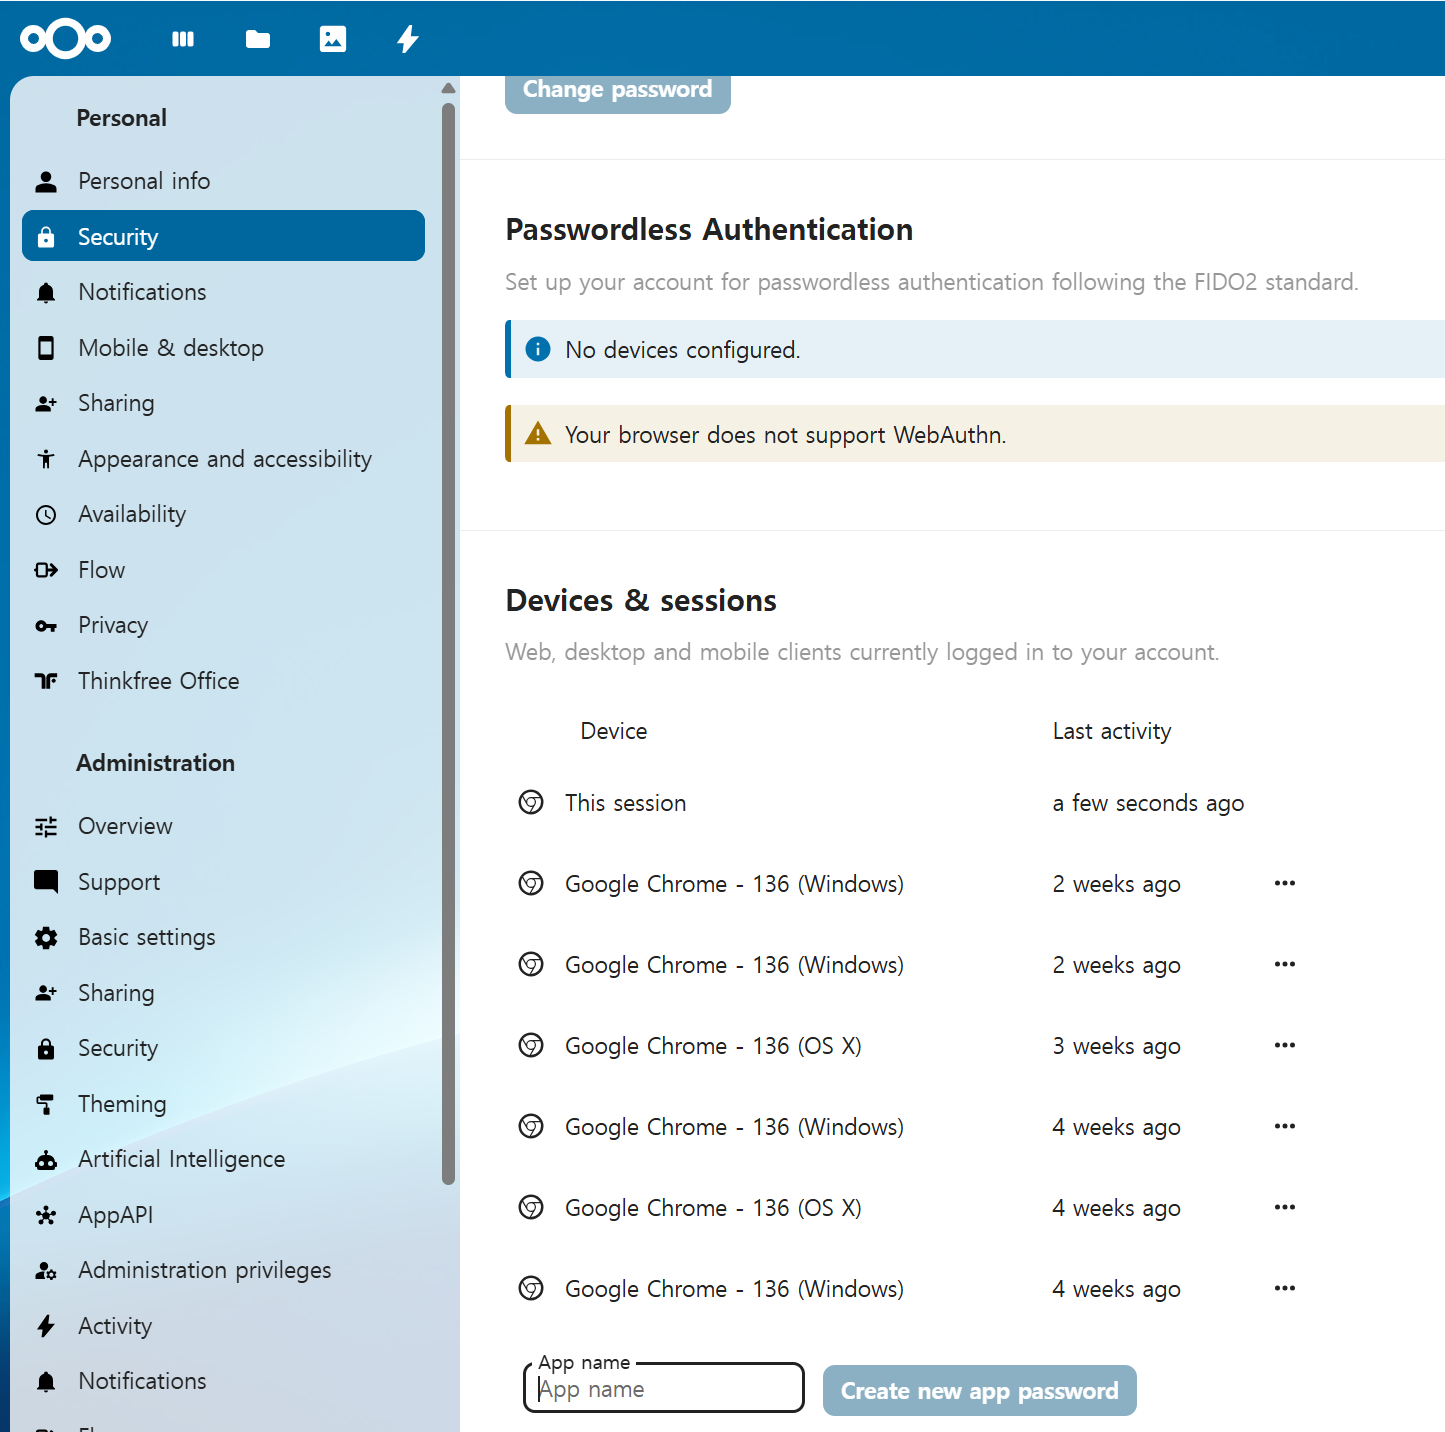
Task: Click the Change password button
Action: point(618,91)
